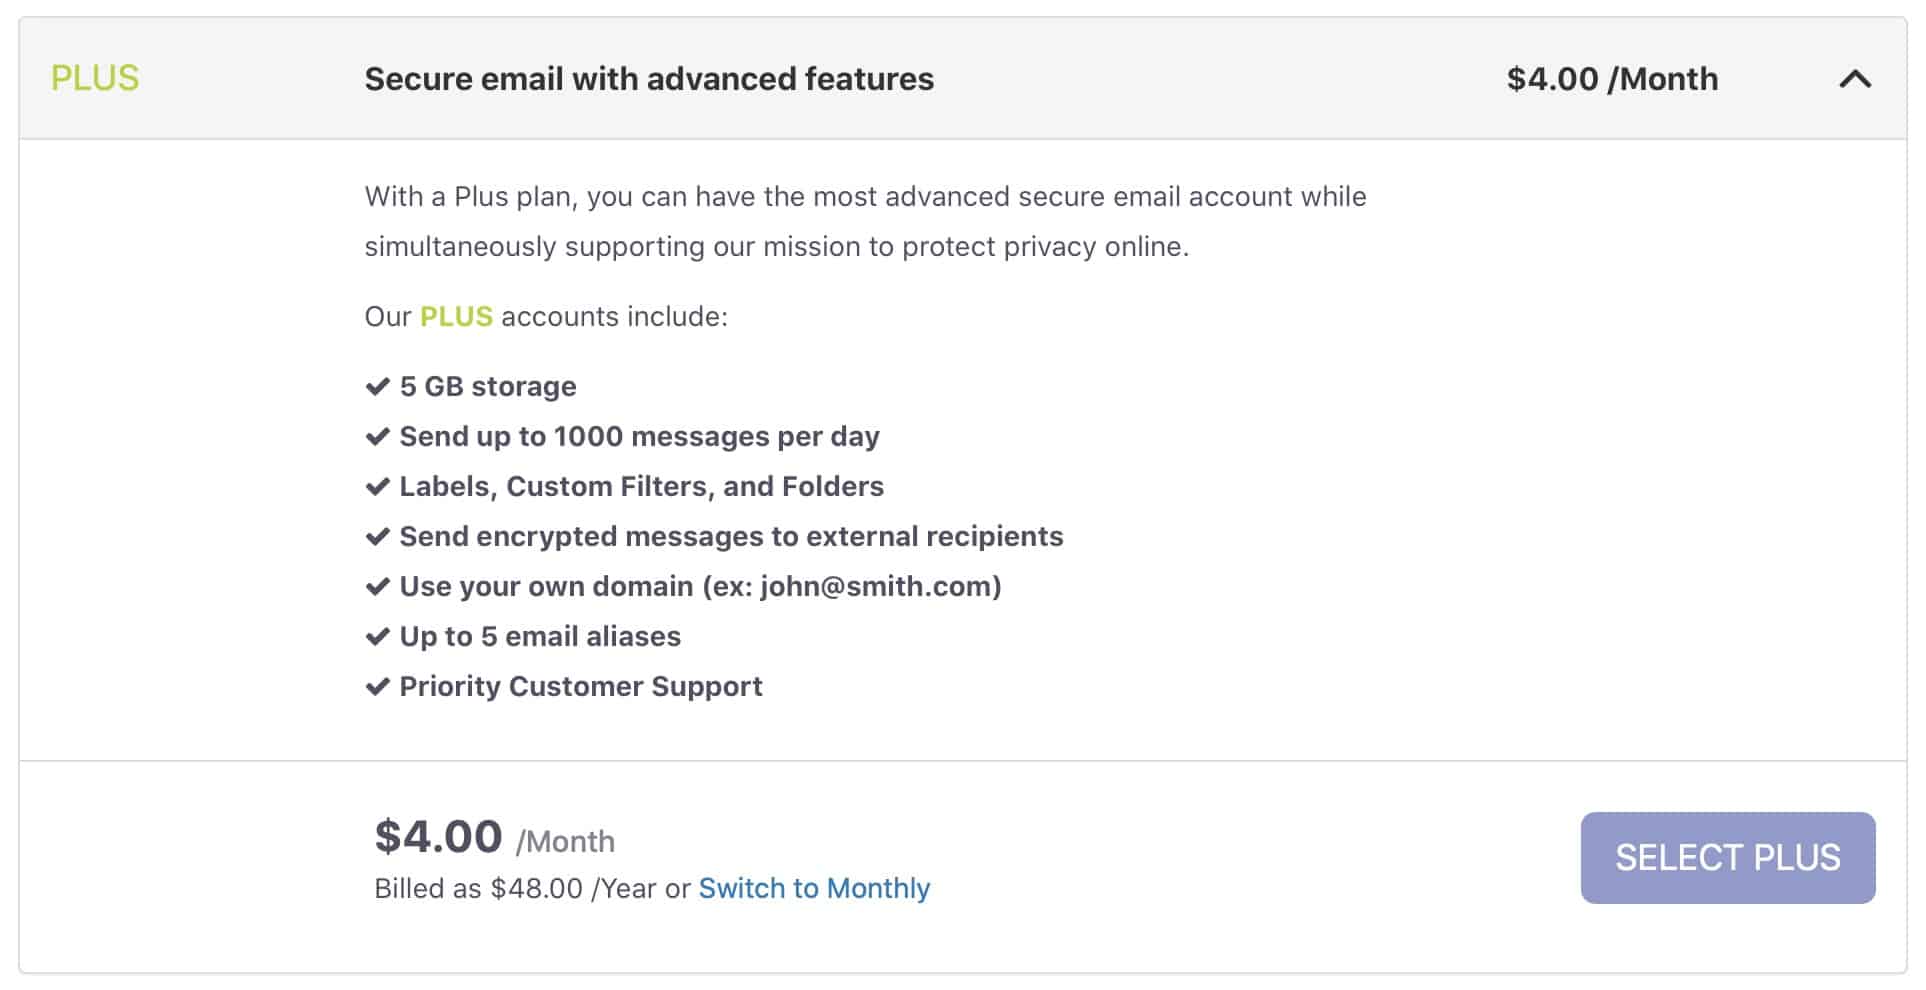
Task: Click checkmark beside Labels, Custom Filters, and Folders
Action: (x=377, y=486)
